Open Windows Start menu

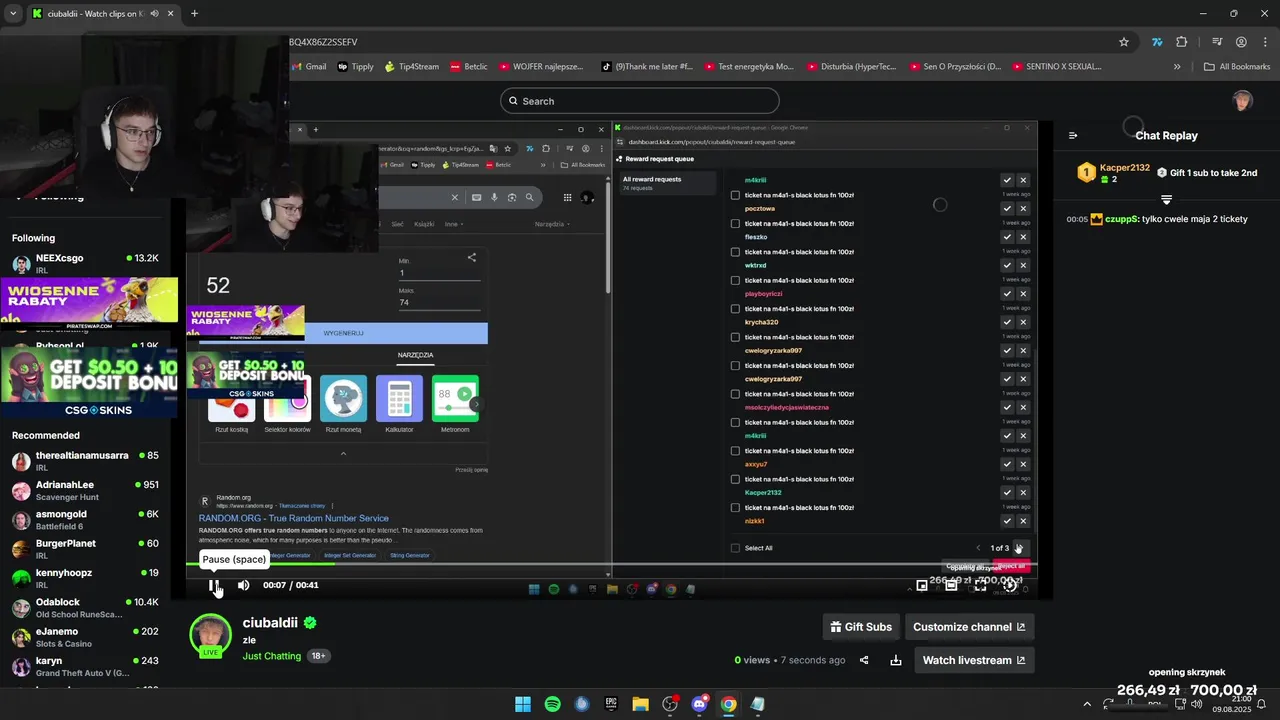click(523, 704)
